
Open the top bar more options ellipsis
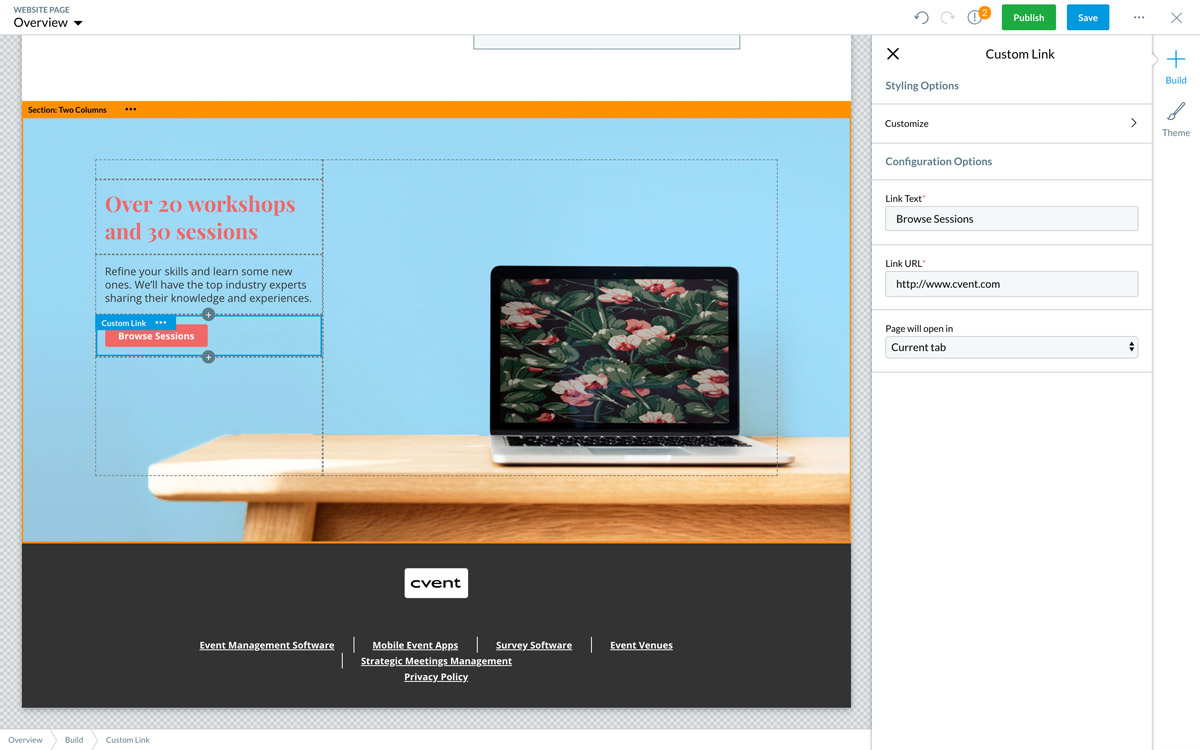(x=1138, y=18)
